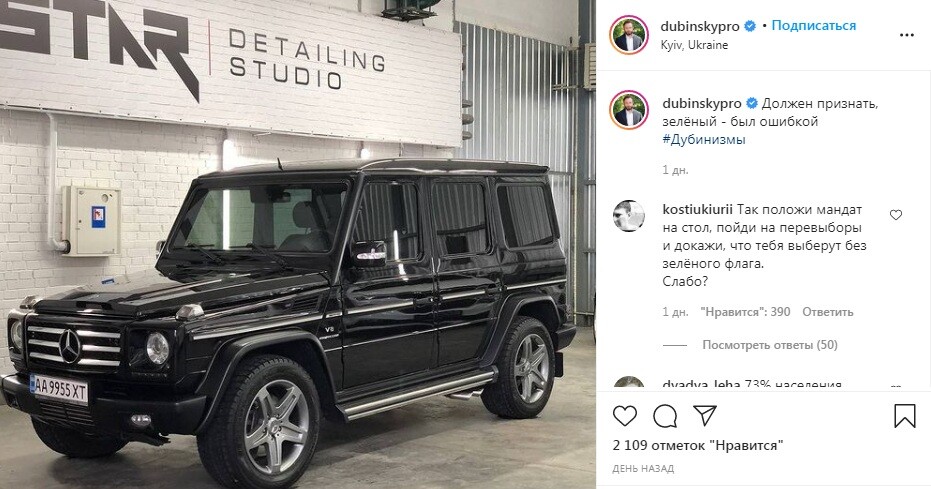The image size is (931, 489).
Task: Share the post via the paper plane icon
Action: pos(705,415)
